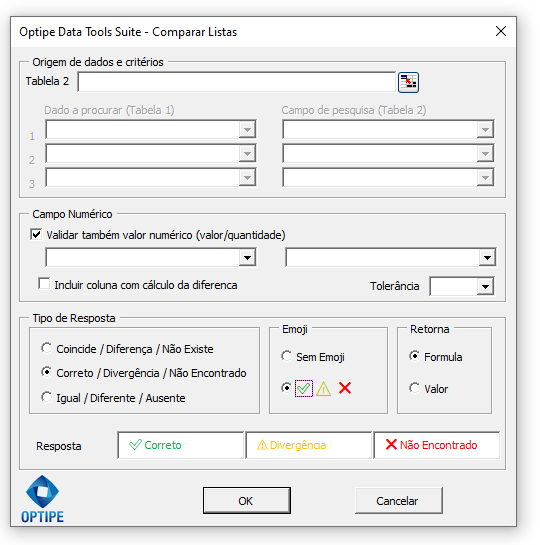Select Coincide / Diferença / Não Existe option
This screenshot has height=545, width=540.
[x=47, y=348]
